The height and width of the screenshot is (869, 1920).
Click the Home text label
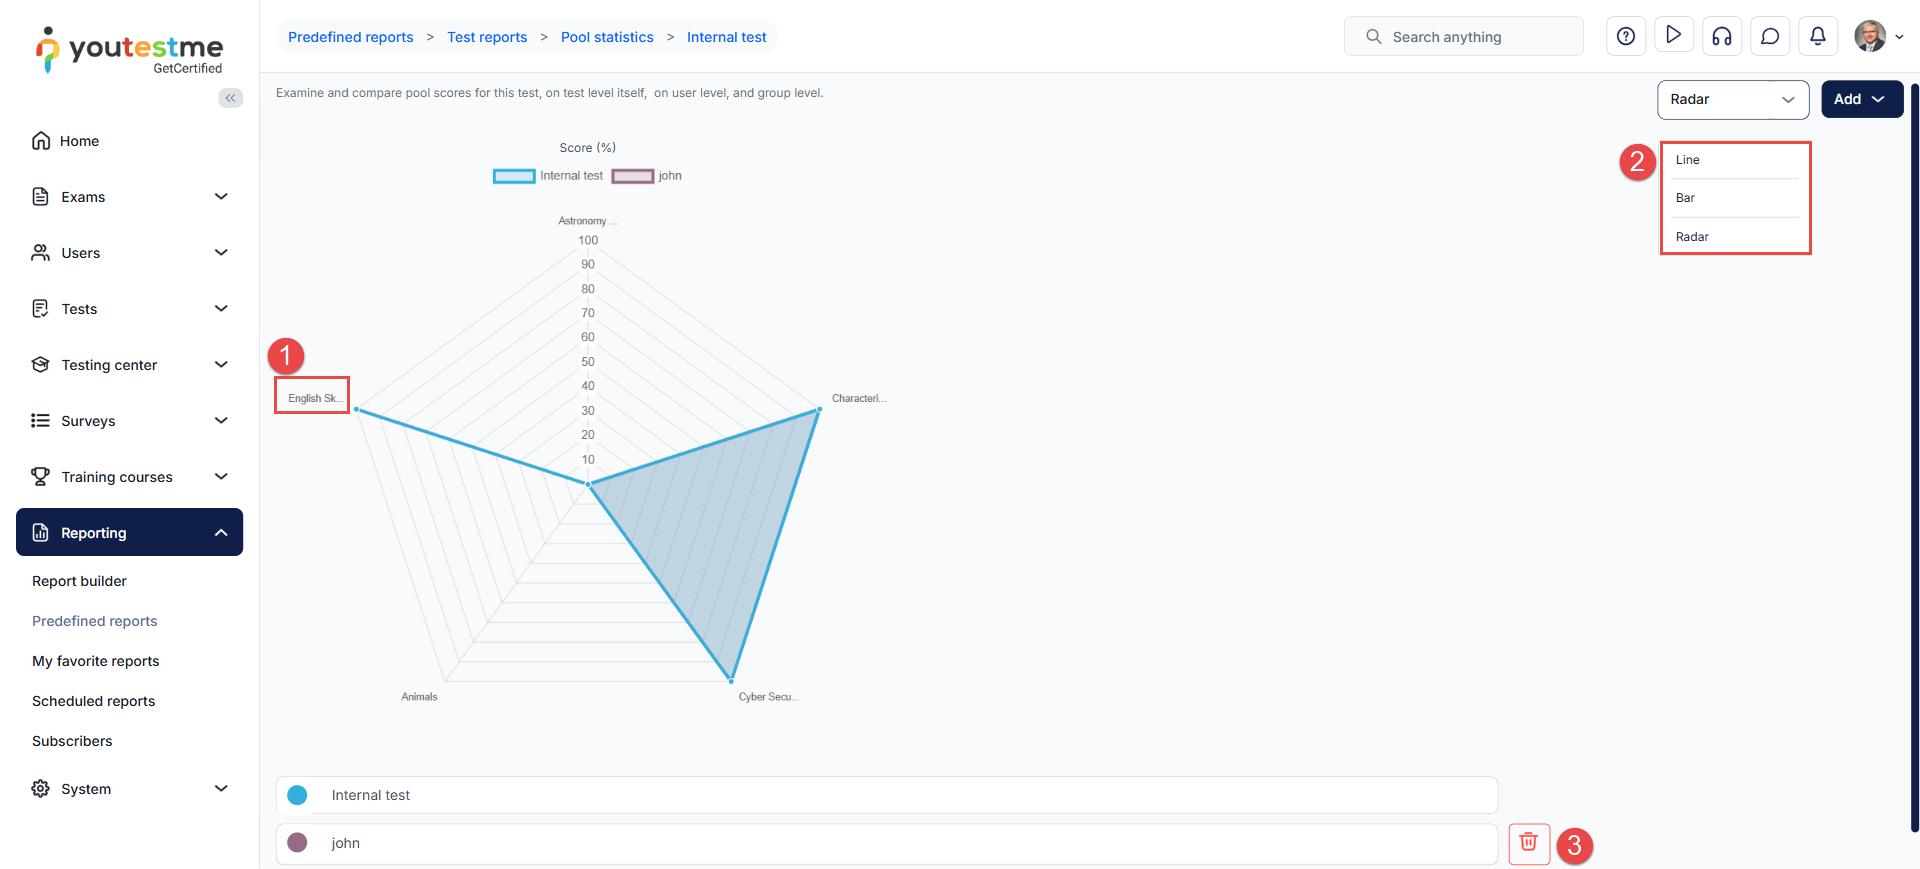(79, 141)
